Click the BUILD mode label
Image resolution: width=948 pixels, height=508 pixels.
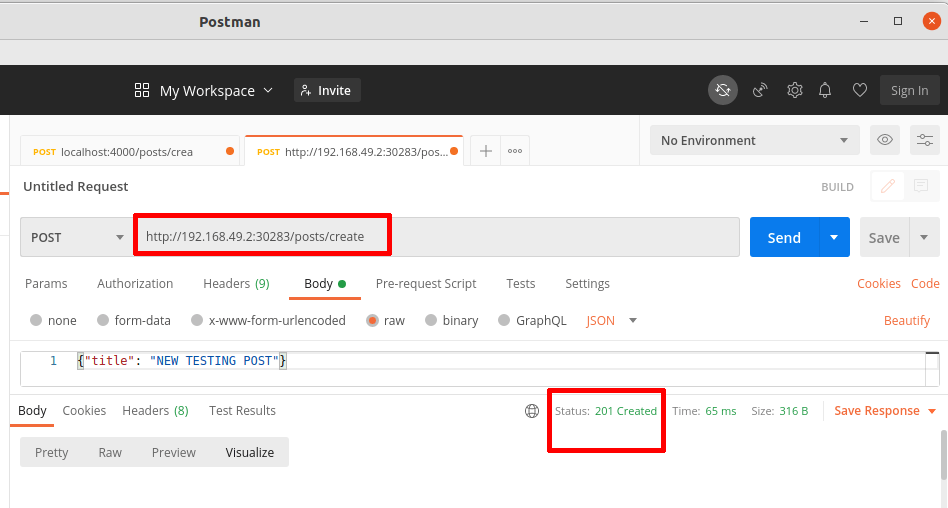click(837, 187)
